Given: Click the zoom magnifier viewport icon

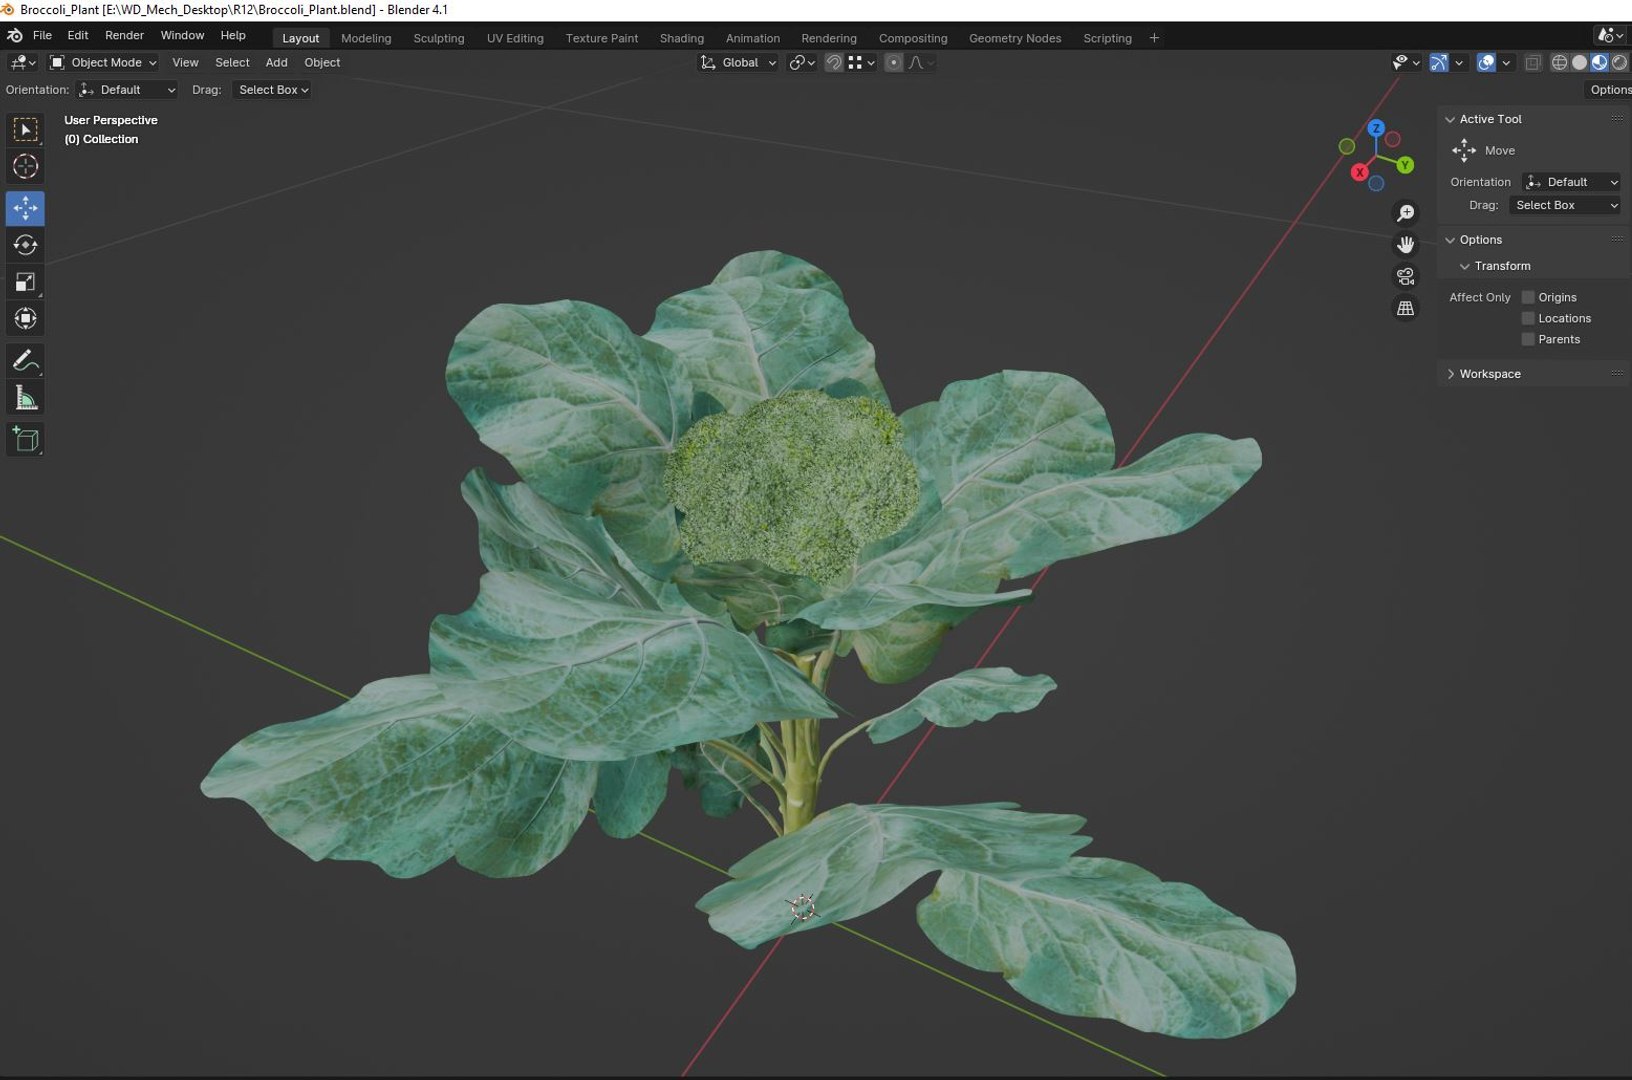Looking at the screenshot, I should (1405, 213).
